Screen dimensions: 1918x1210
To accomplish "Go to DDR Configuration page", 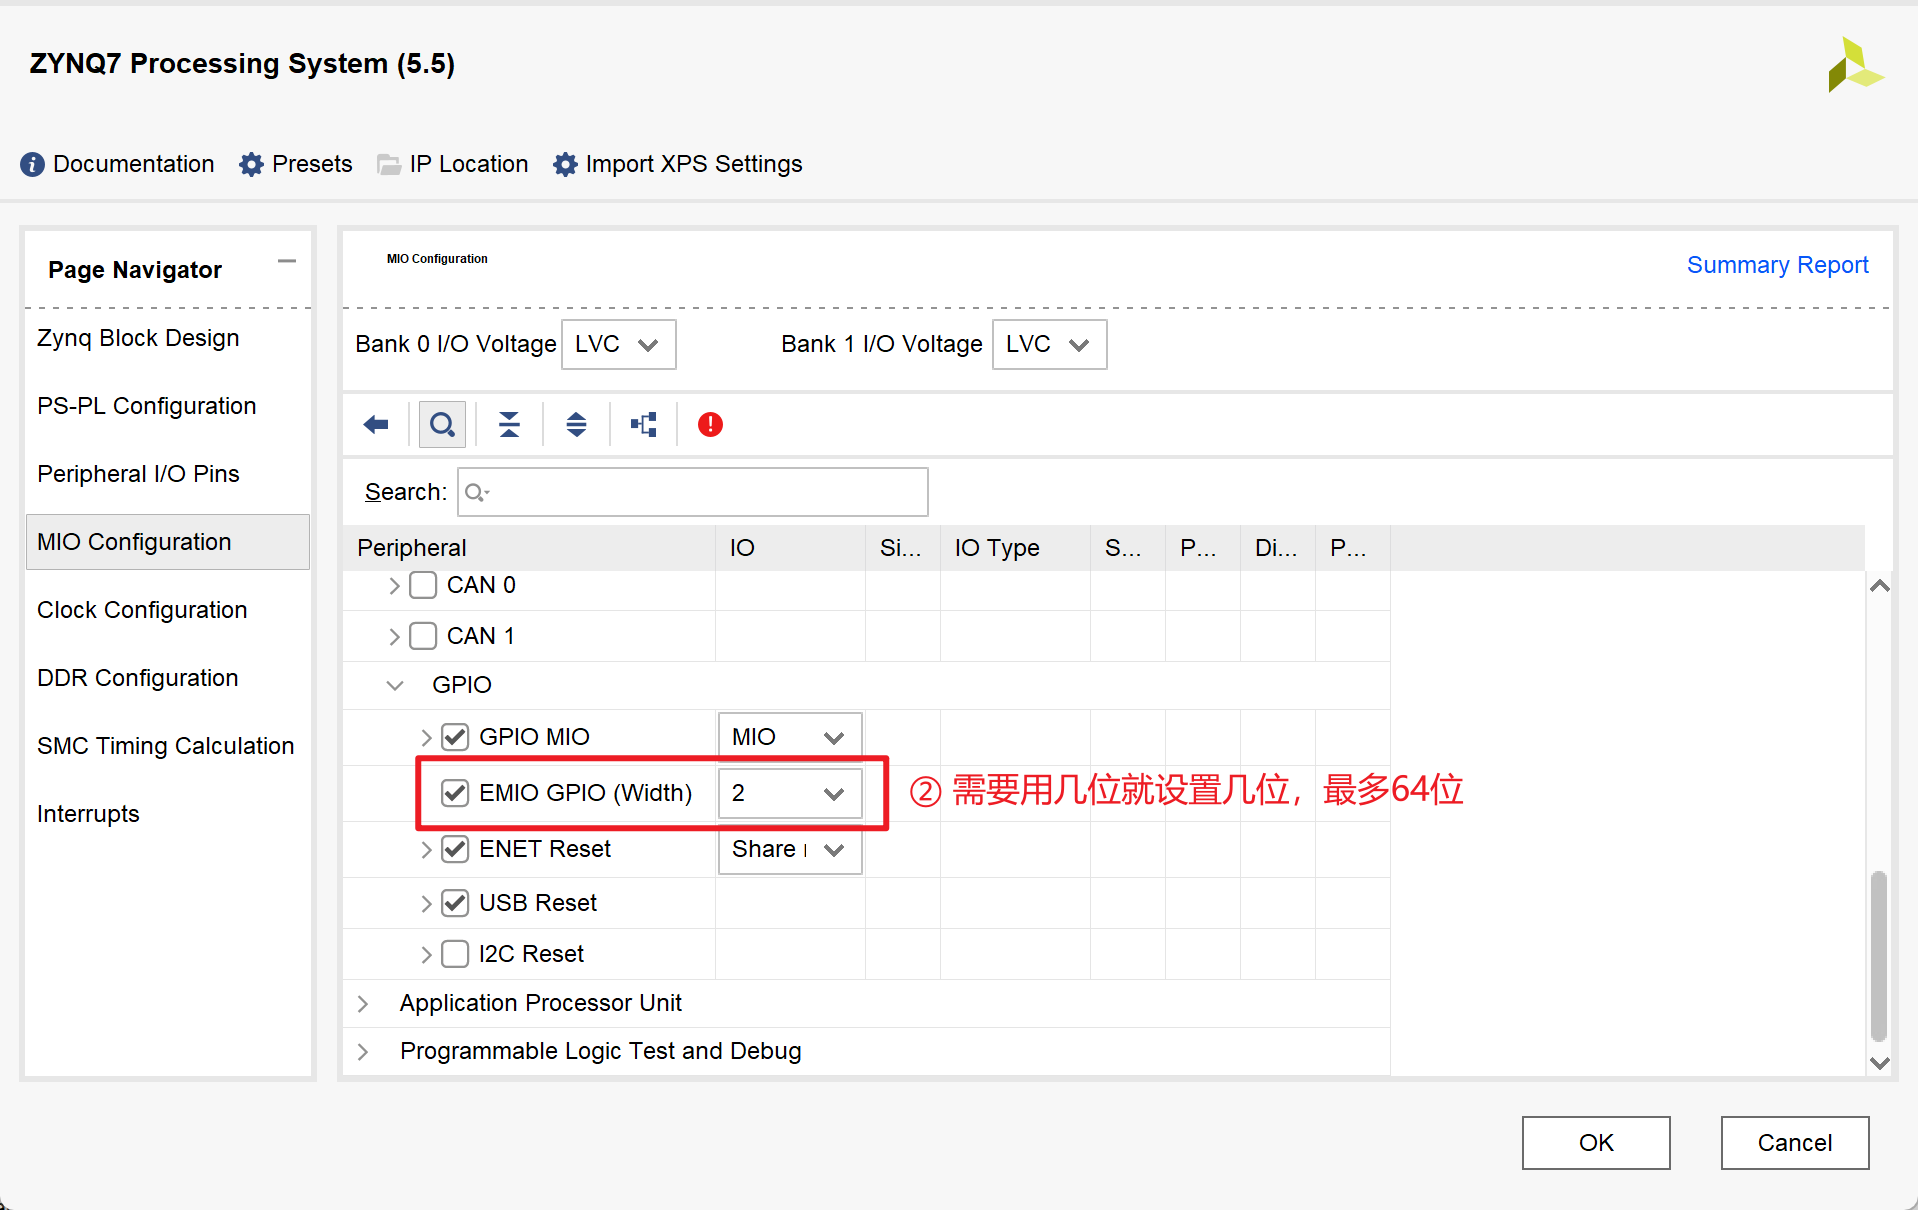I will coord(138,678).
